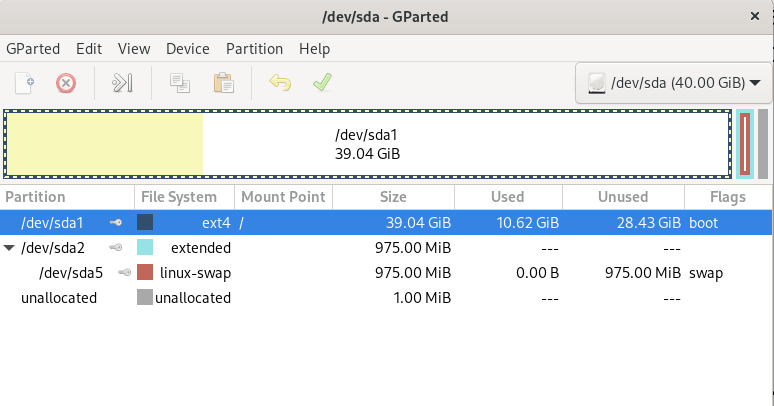Viewport: 774px width, 406px height.
Task: Open the Device menu
Action: [x=188, y=49]
